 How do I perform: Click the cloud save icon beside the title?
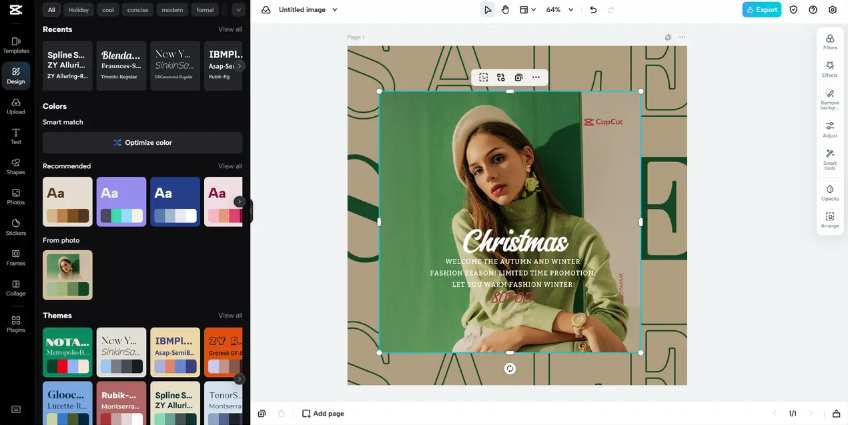266,10
